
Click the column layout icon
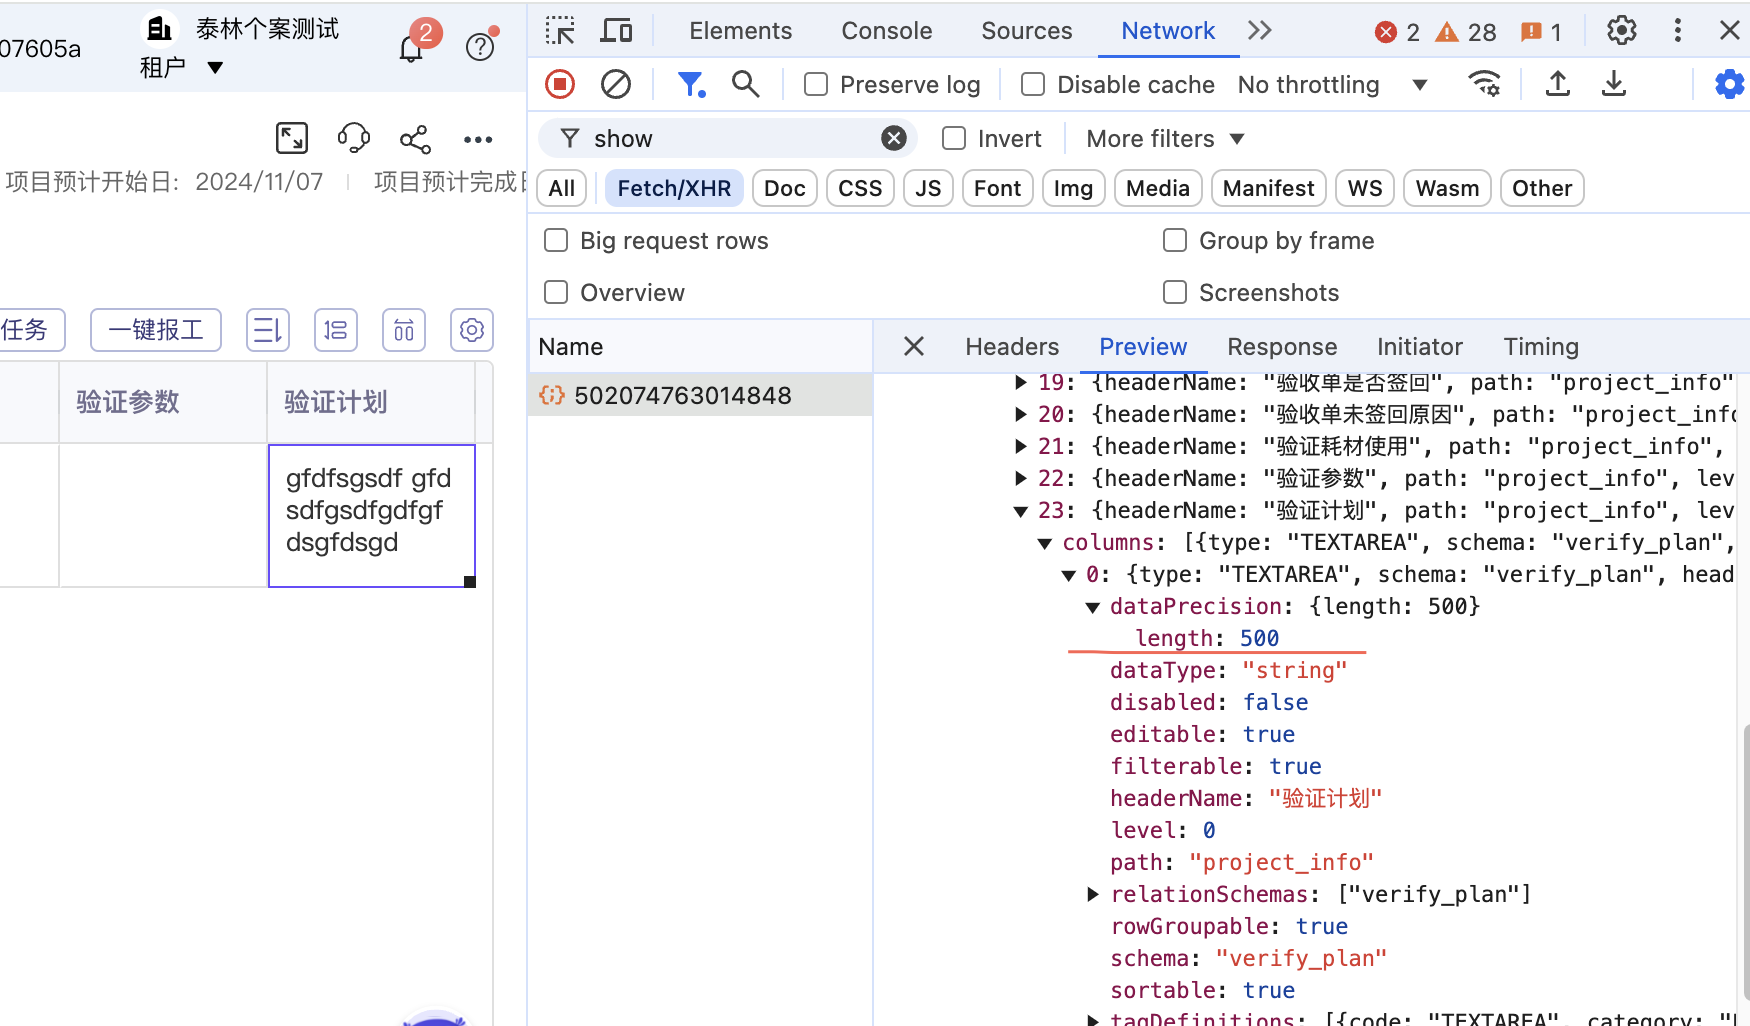click(404, 330)
